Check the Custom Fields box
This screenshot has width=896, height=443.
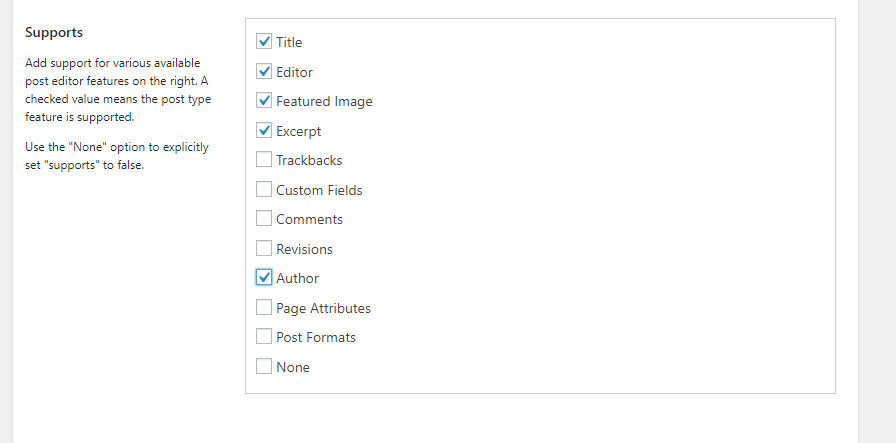[x=264, y=189]
